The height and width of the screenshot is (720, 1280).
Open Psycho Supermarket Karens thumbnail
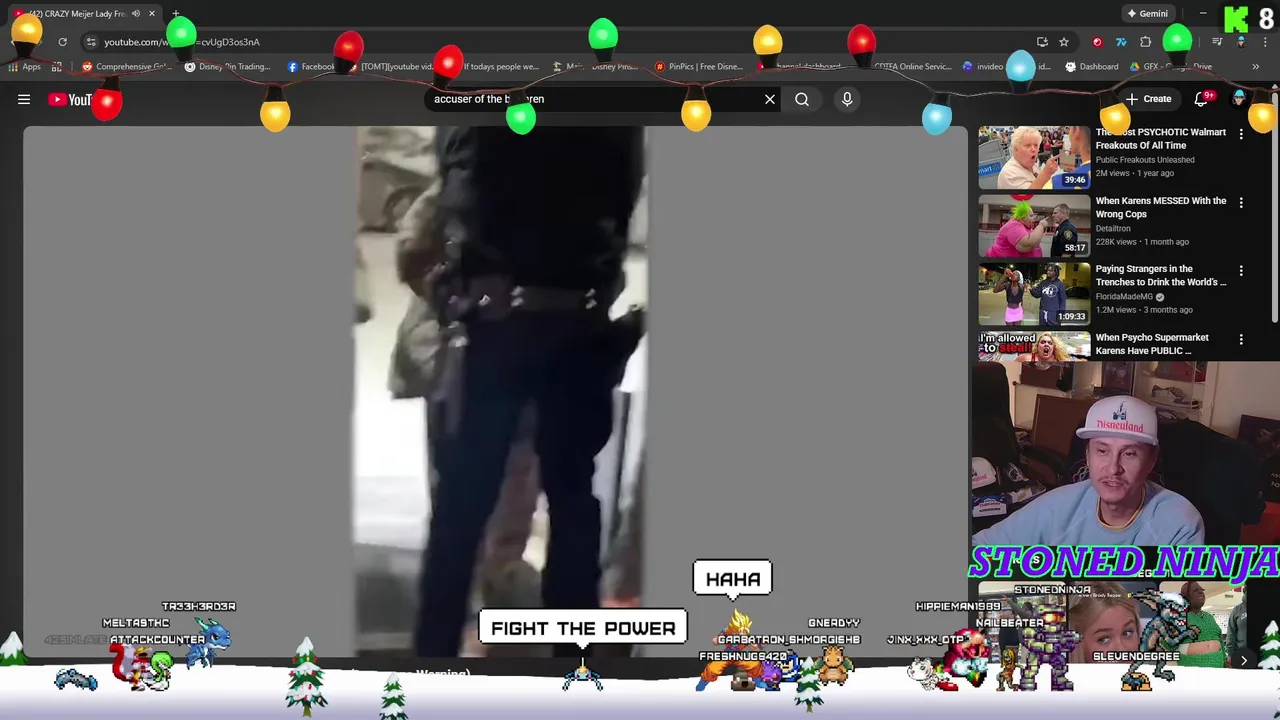click(x=1034, y=346)
